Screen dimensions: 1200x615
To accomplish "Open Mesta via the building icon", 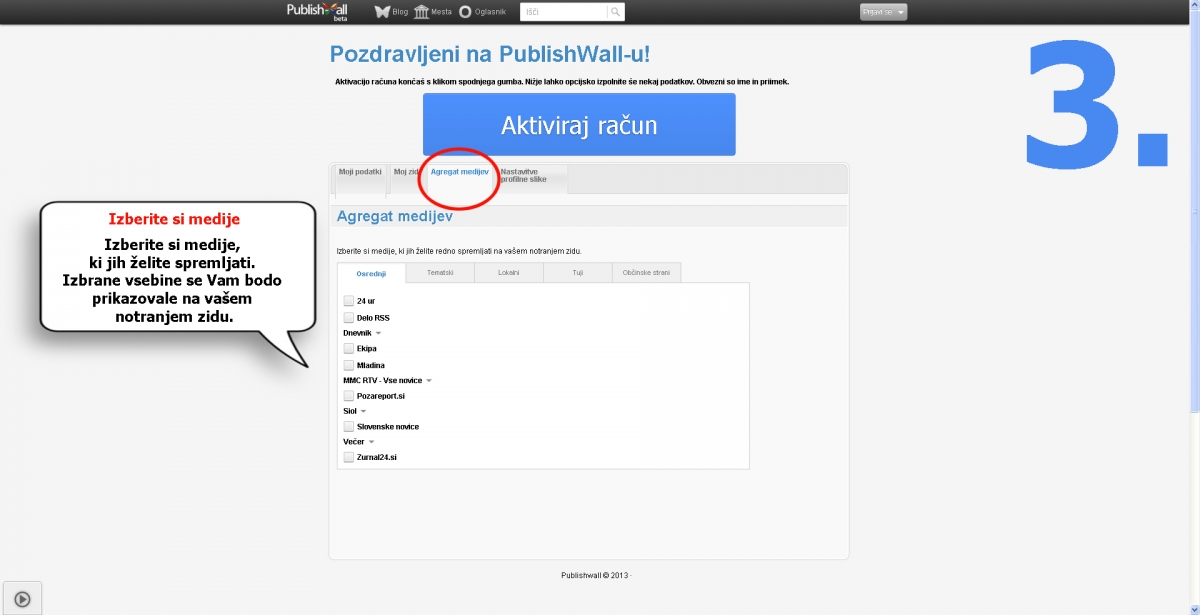I will click(421, 12).
